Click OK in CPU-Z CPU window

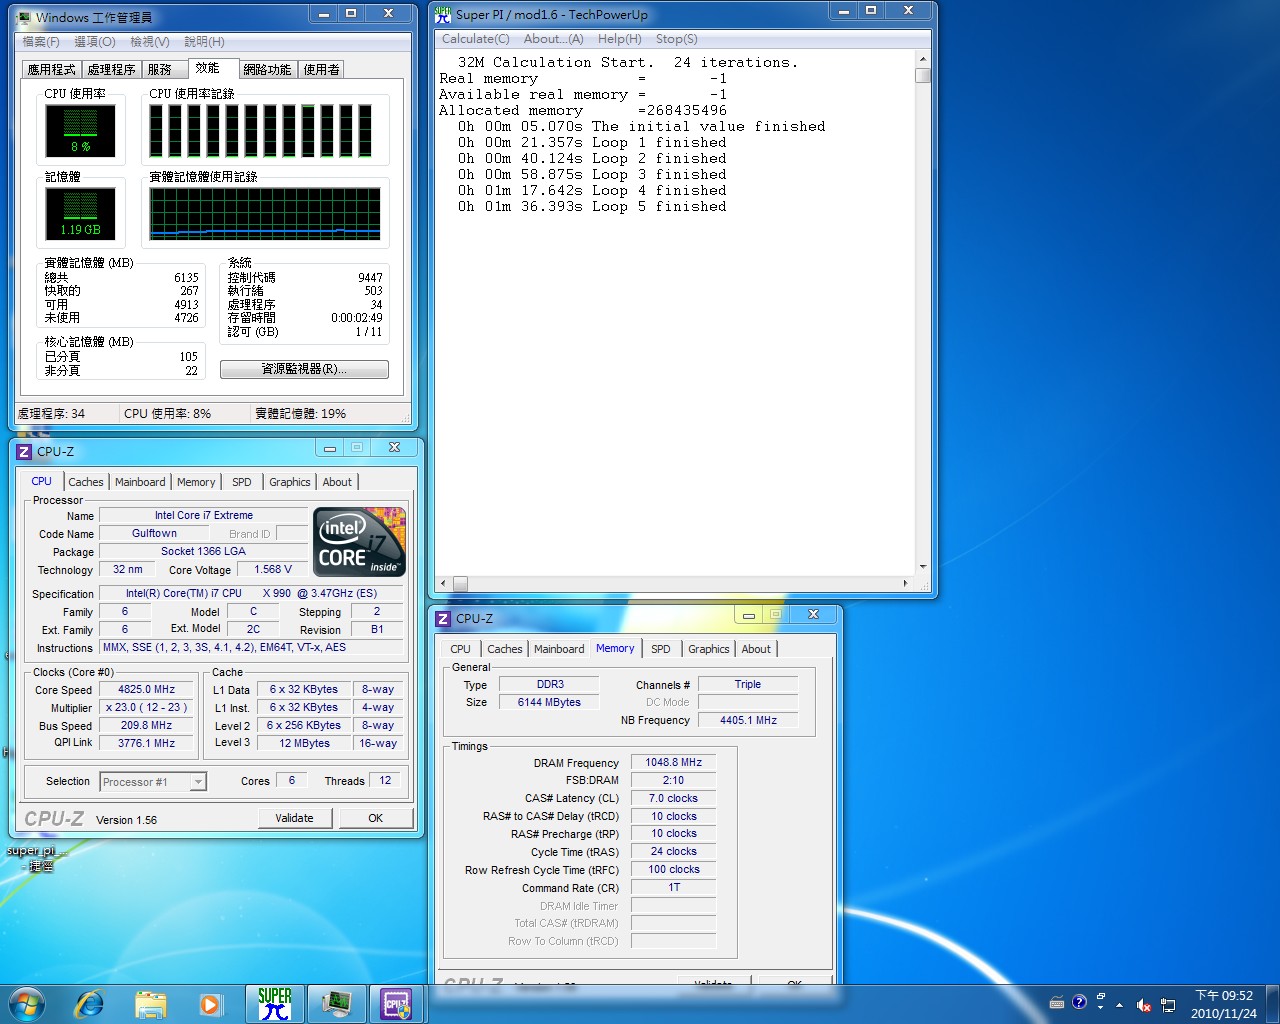pos(375,818)
